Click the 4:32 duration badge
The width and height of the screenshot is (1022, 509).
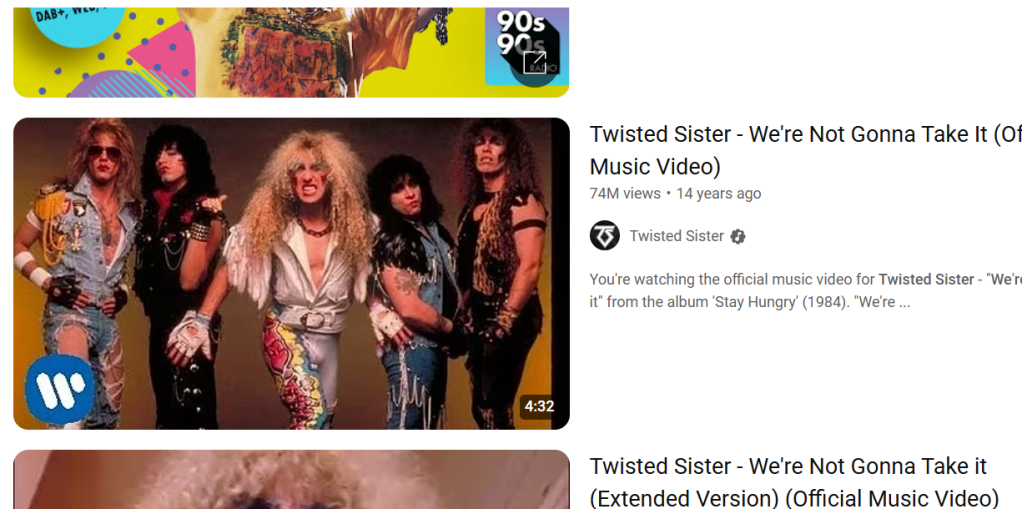(x=539, y=407)
